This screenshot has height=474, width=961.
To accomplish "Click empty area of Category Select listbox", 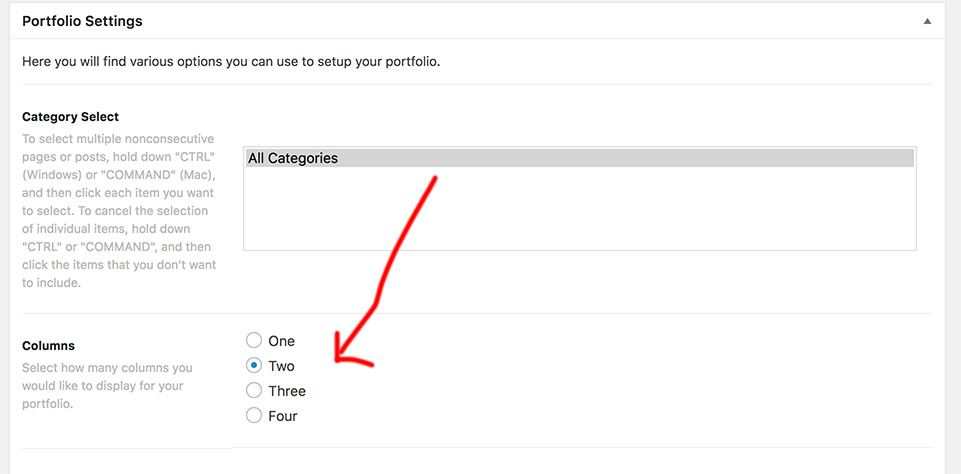I will click(578, 210).
